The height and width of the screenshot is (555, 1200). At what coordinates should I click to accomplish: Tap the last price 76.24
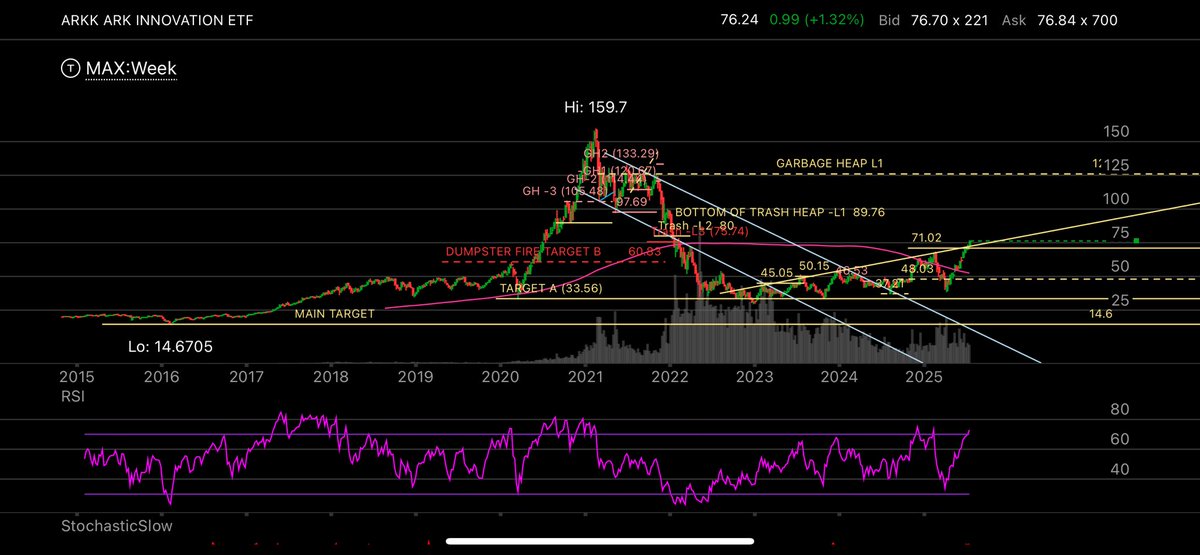(x=740, y=20)
